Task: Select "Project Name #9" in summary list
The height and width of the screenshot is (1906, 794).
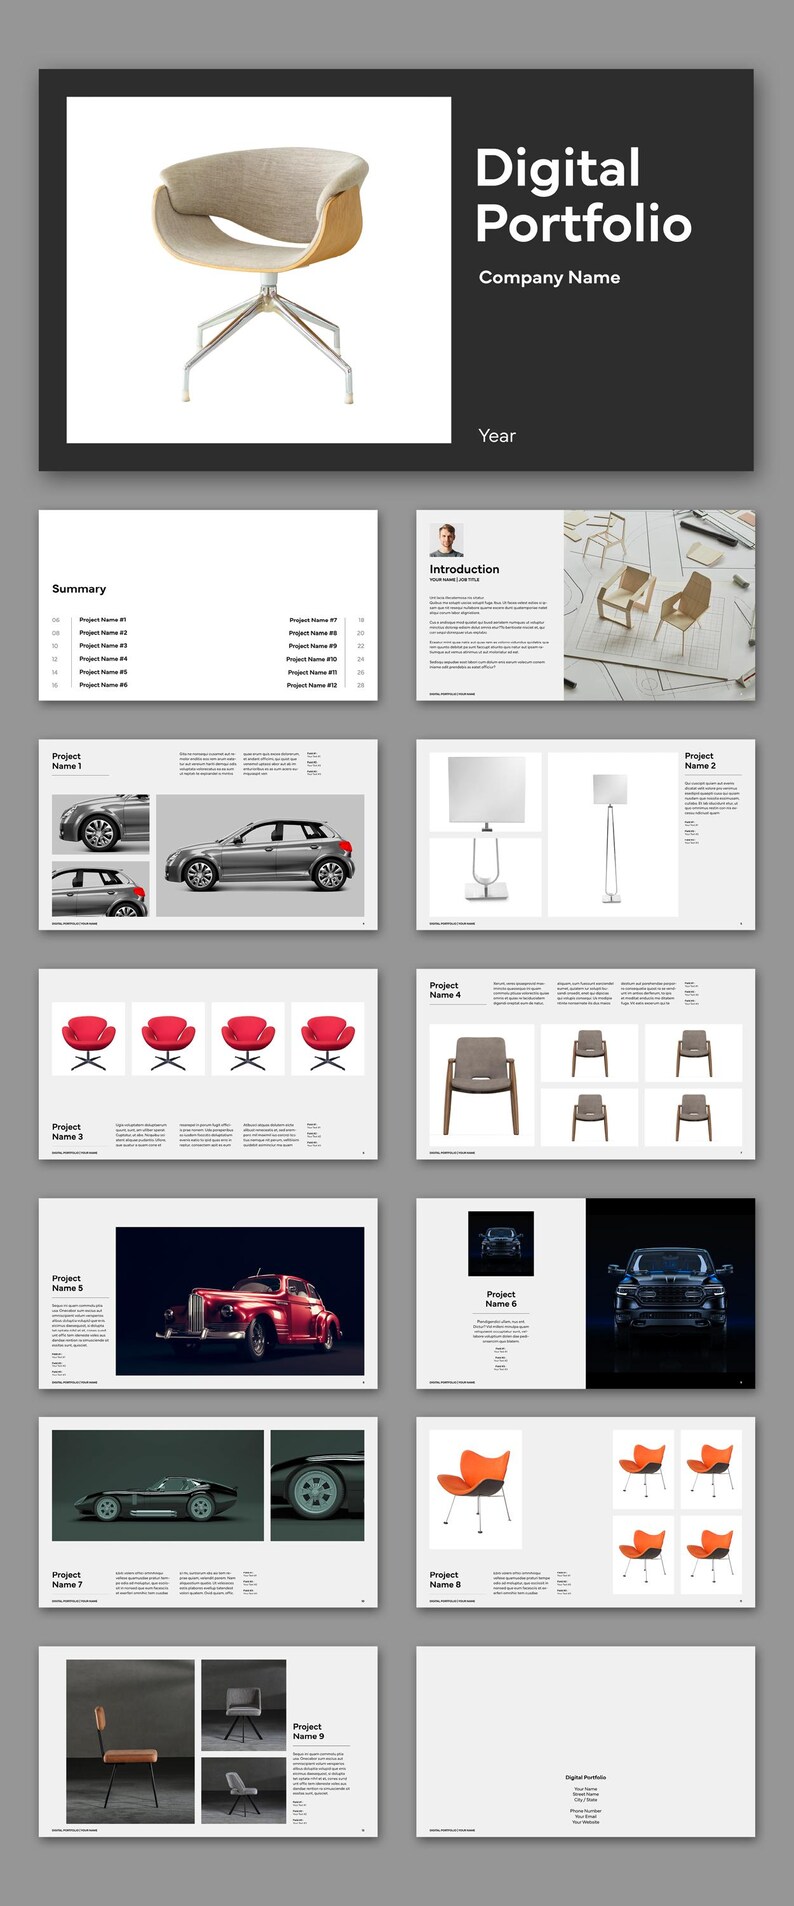Action: point(313,646)
